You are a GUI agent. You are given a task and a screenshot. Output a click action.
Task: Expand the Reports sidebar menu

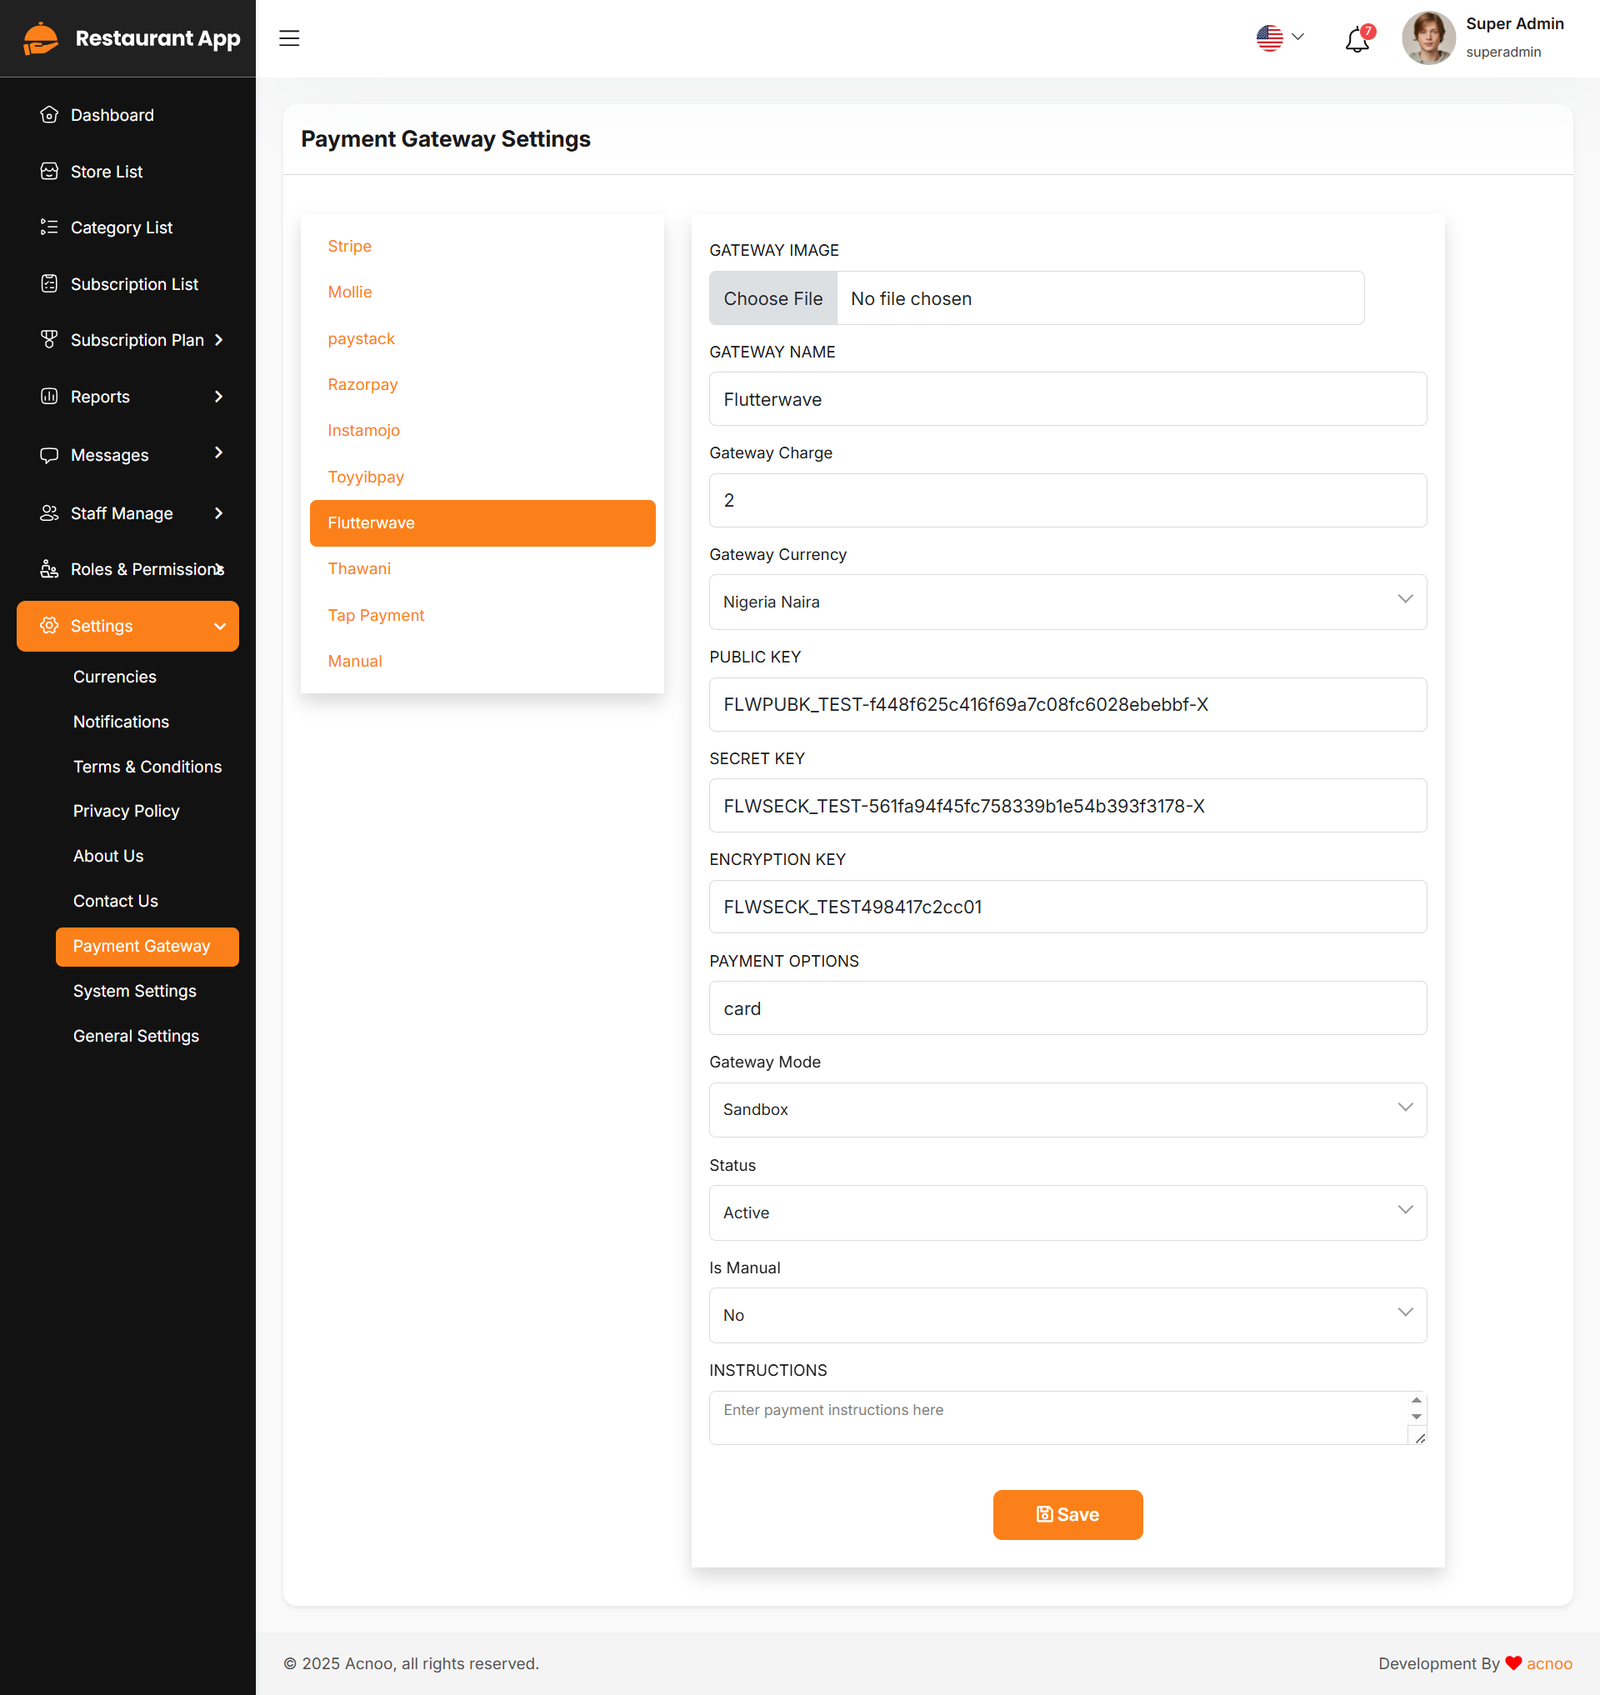(128, 397)
